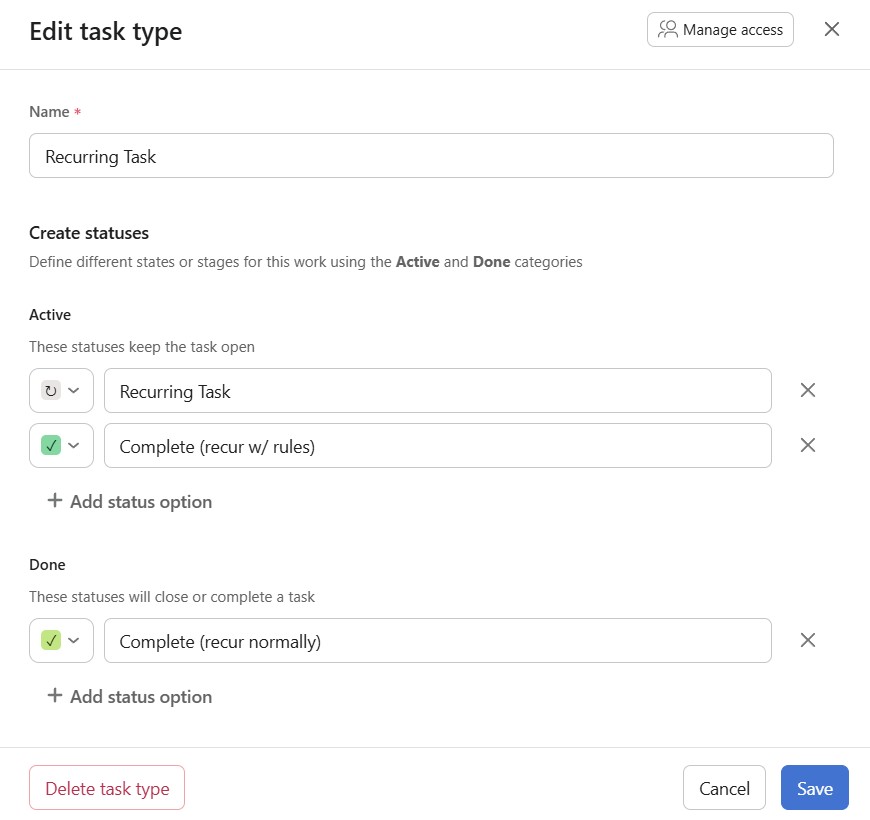
Task: Remove the Recurring Task status option
Action: (808, 390)
